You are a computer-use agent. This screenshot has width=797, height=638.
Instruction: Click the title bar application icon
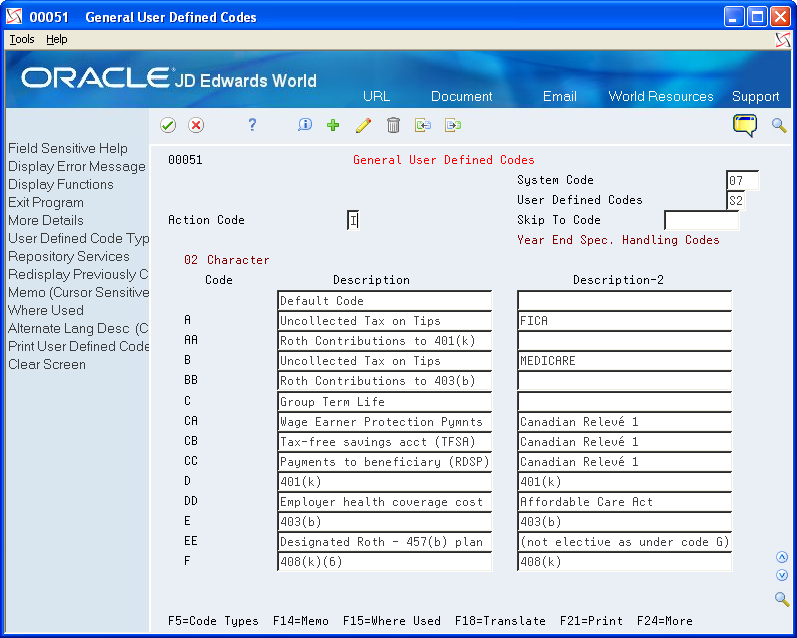click(x=14, y=17)
